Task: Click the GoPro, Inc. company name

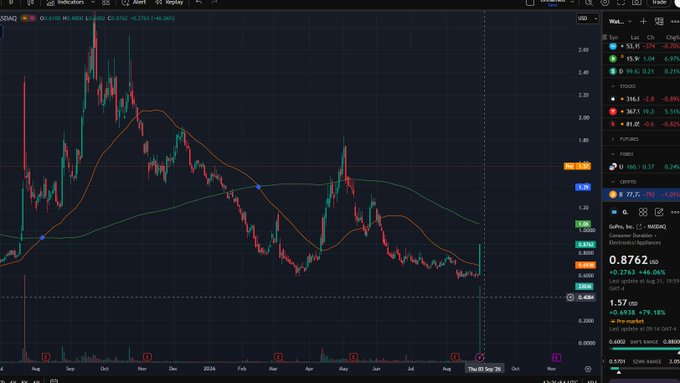Action: 621,226
